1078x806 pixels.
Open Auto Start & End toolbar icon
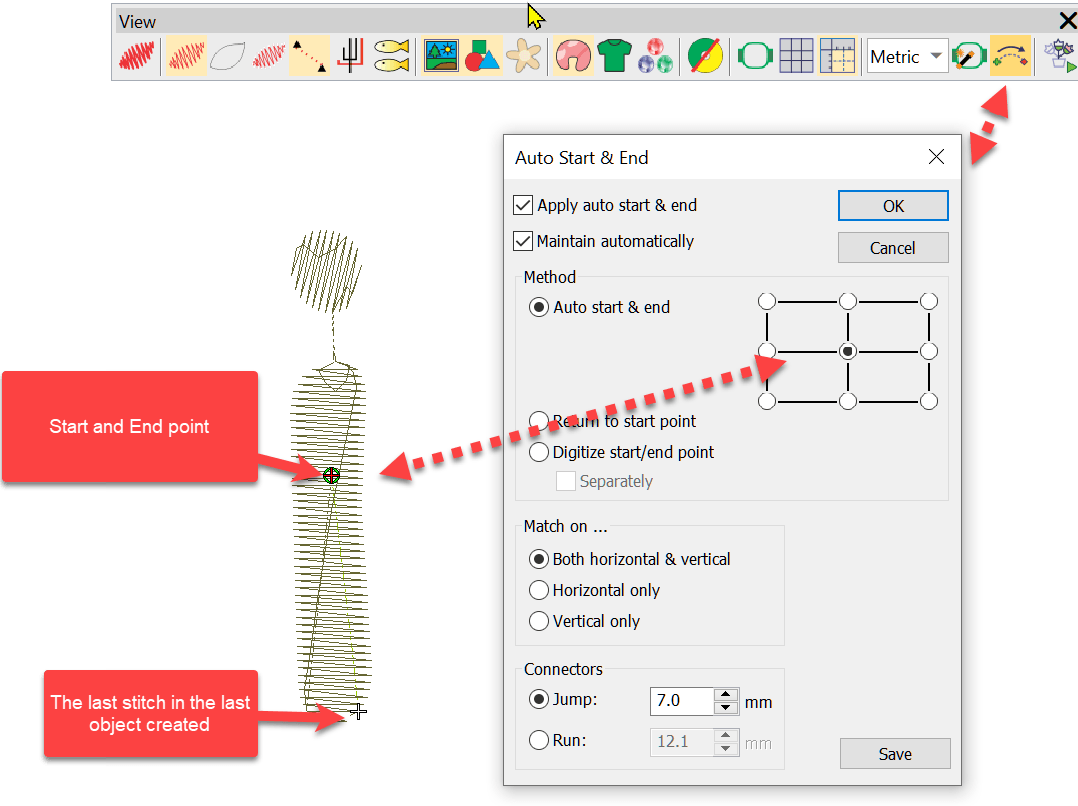[1009, 57]
